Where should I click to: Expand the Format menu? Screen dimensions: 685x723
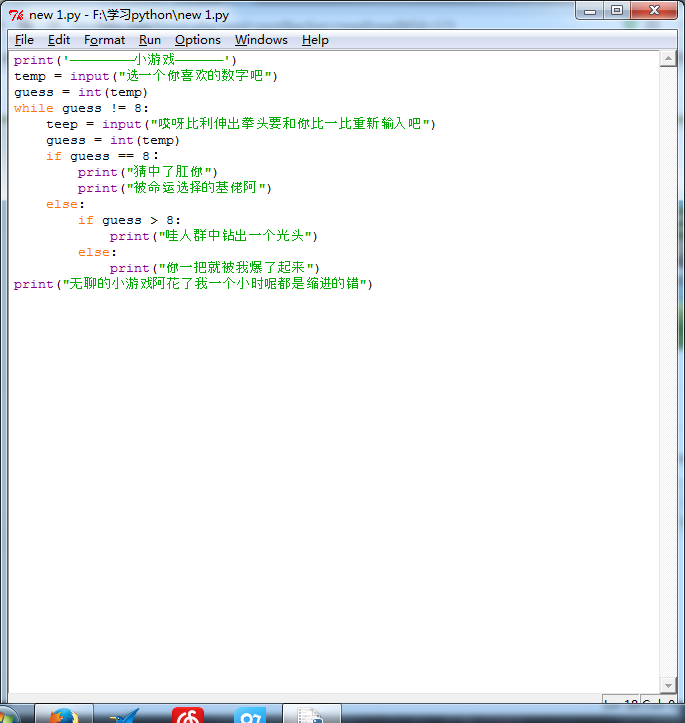(104, 40)
